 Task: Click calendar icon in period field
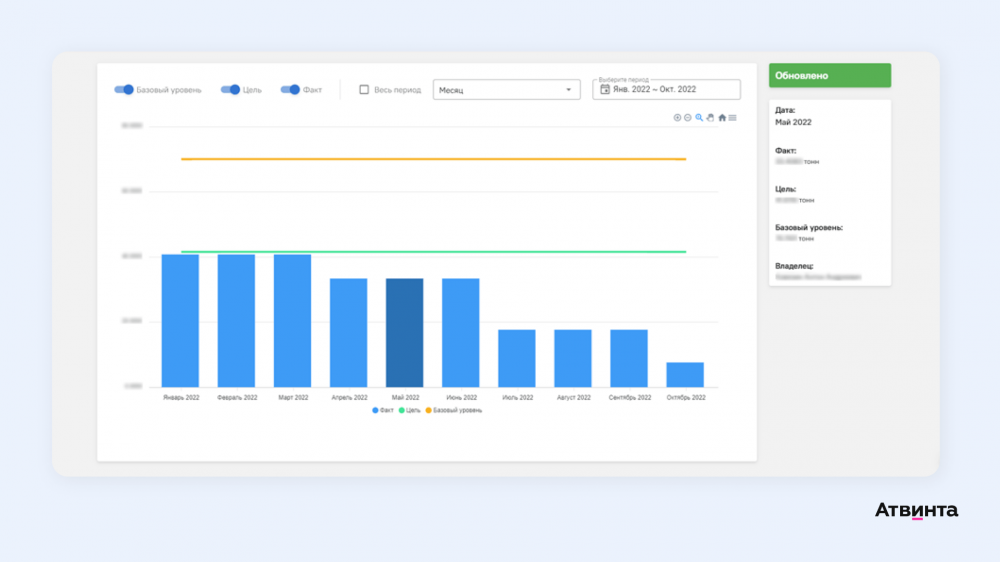click(605, 89)
